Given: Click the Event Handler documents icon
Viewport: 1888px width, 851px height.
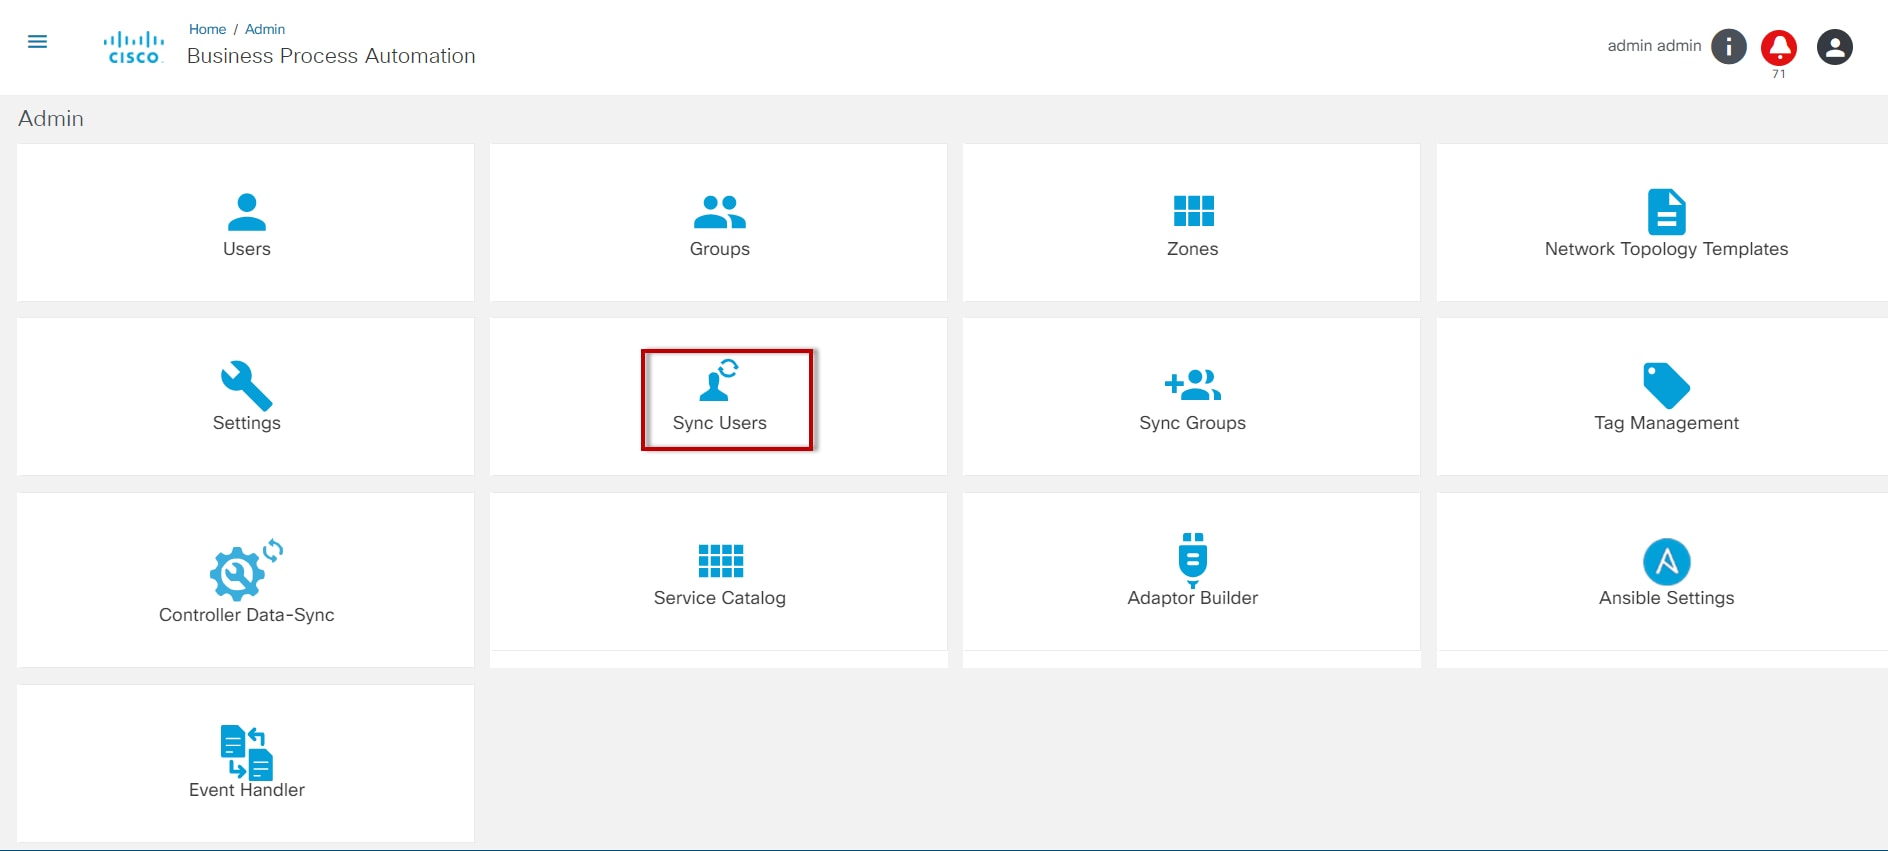Looking at the screenshot, I should point(247,752).
